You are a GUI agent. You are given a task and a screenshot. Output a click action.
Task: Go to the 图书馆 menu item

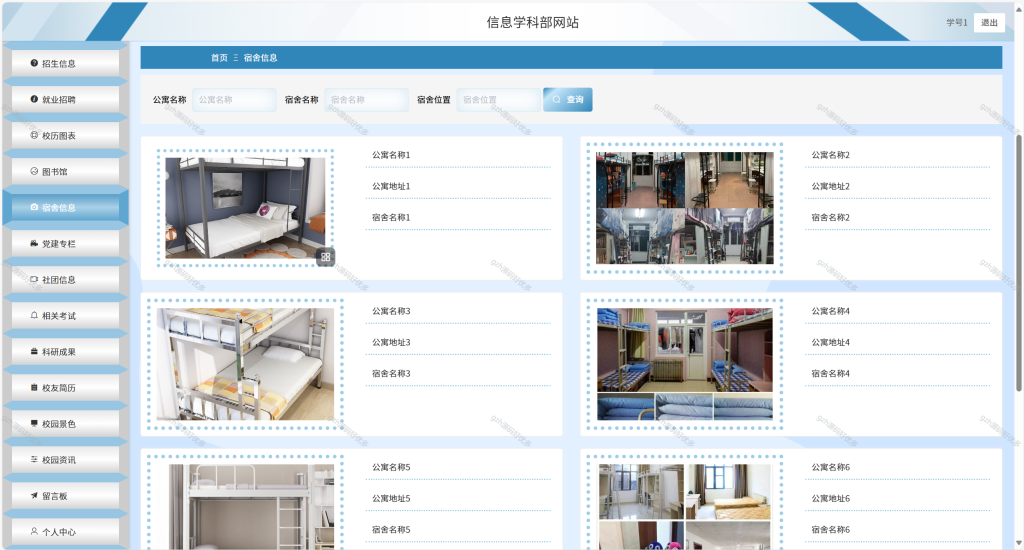coord(65,171)
